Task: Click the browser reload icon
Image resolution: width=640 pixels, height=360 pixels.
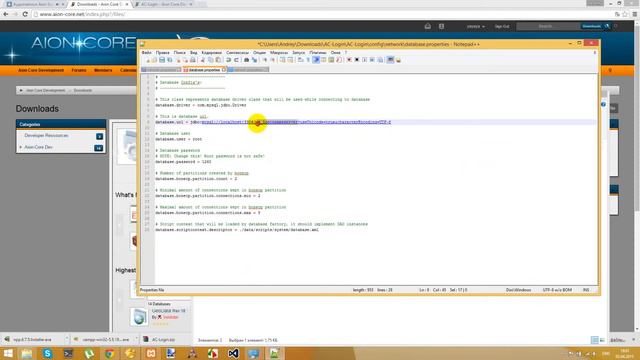Action: [x=25, y=14]
